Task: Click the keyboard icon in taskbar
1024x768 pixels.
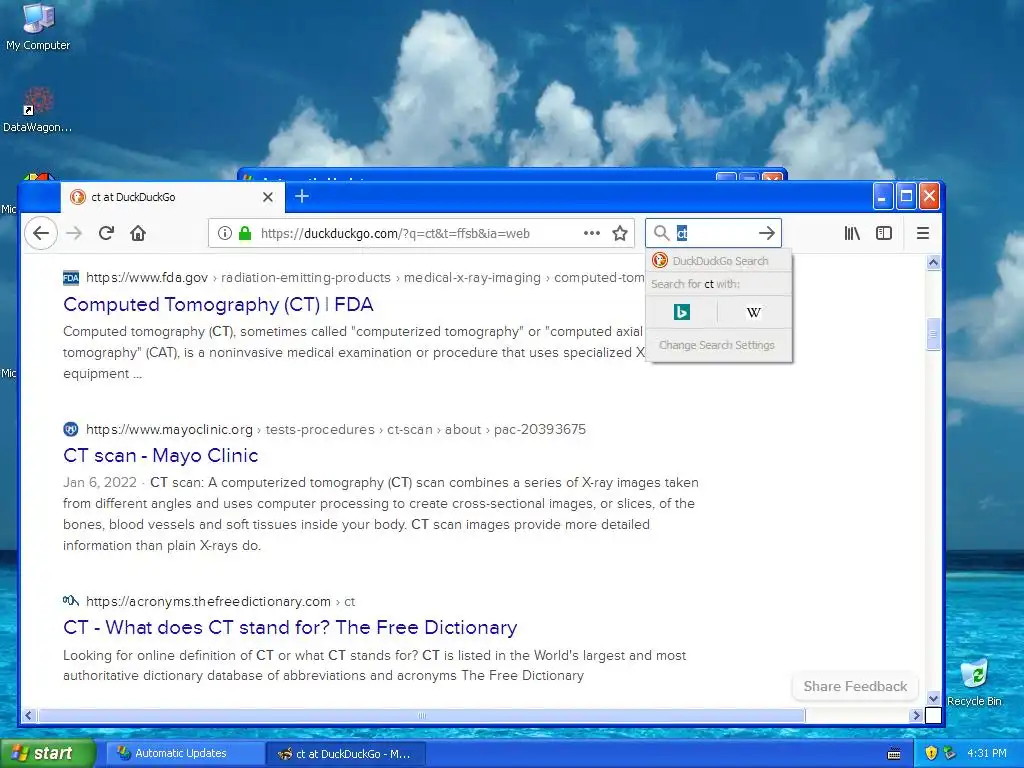Action: pyautogui.click(x=894, y=754)
